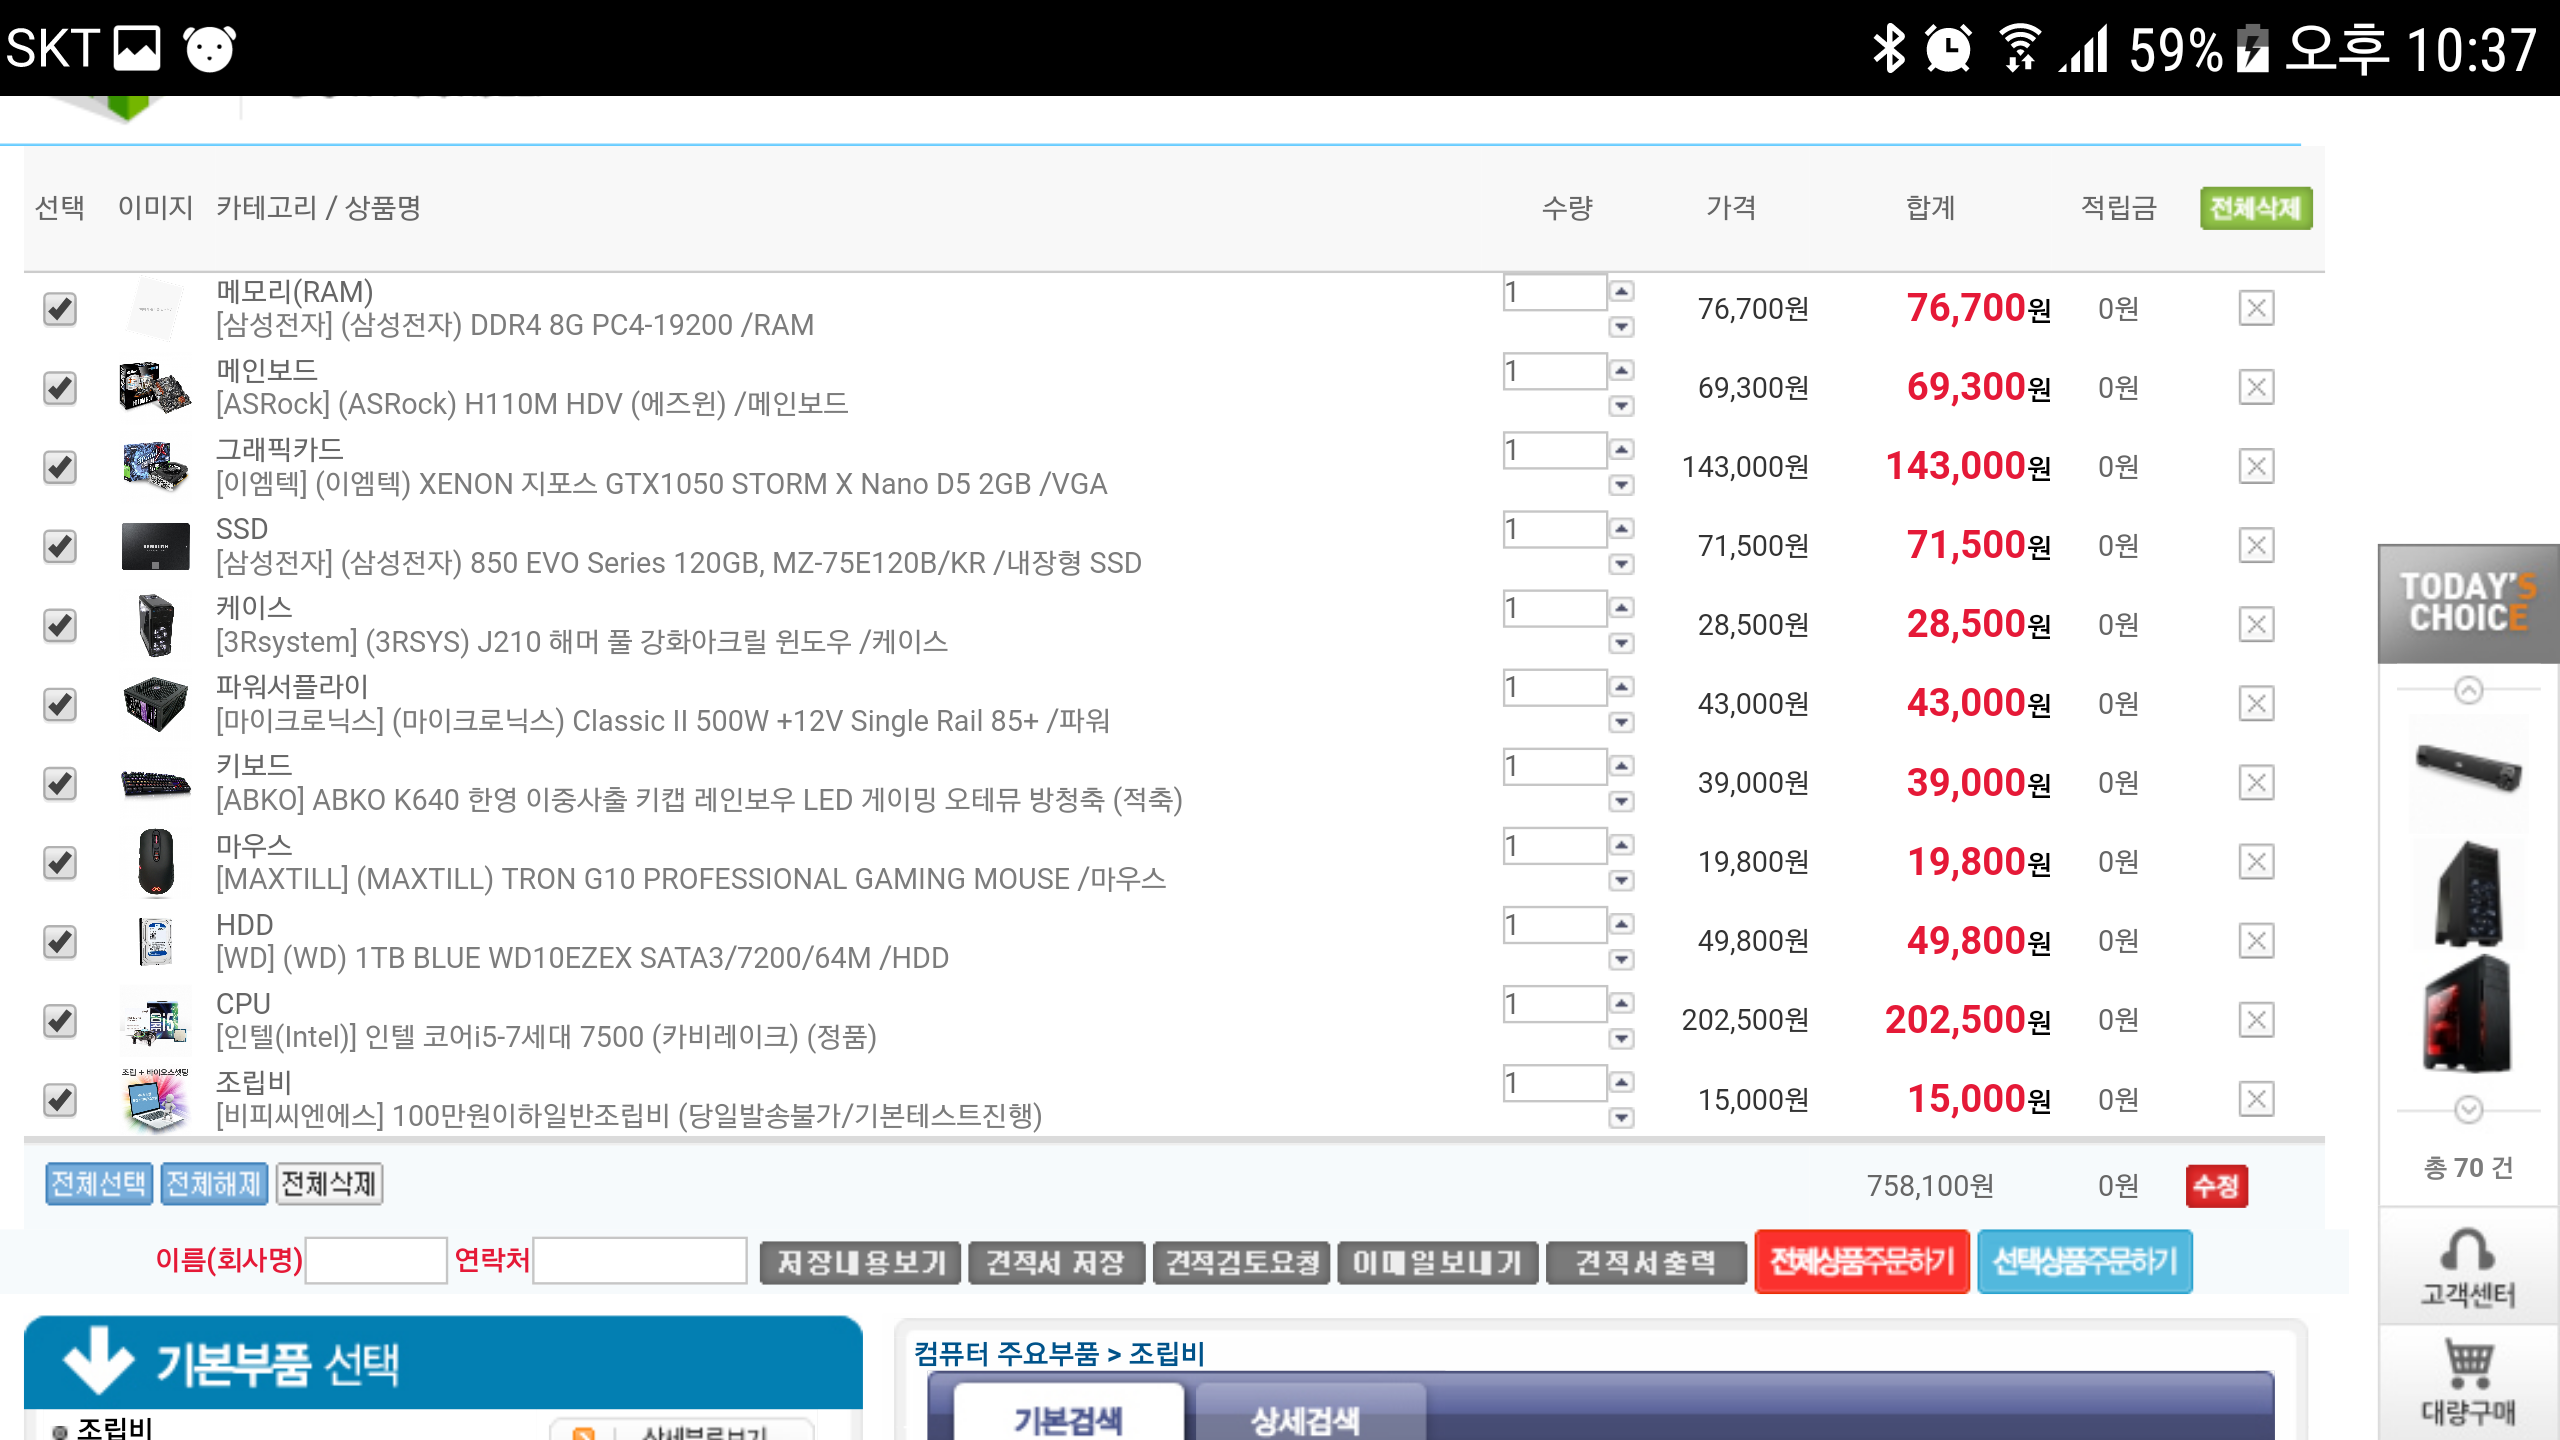The height and width of the screenshot is (1440, 2560).
Task: Click the blue 전체선택 button
Action: tap(99, 1184)
